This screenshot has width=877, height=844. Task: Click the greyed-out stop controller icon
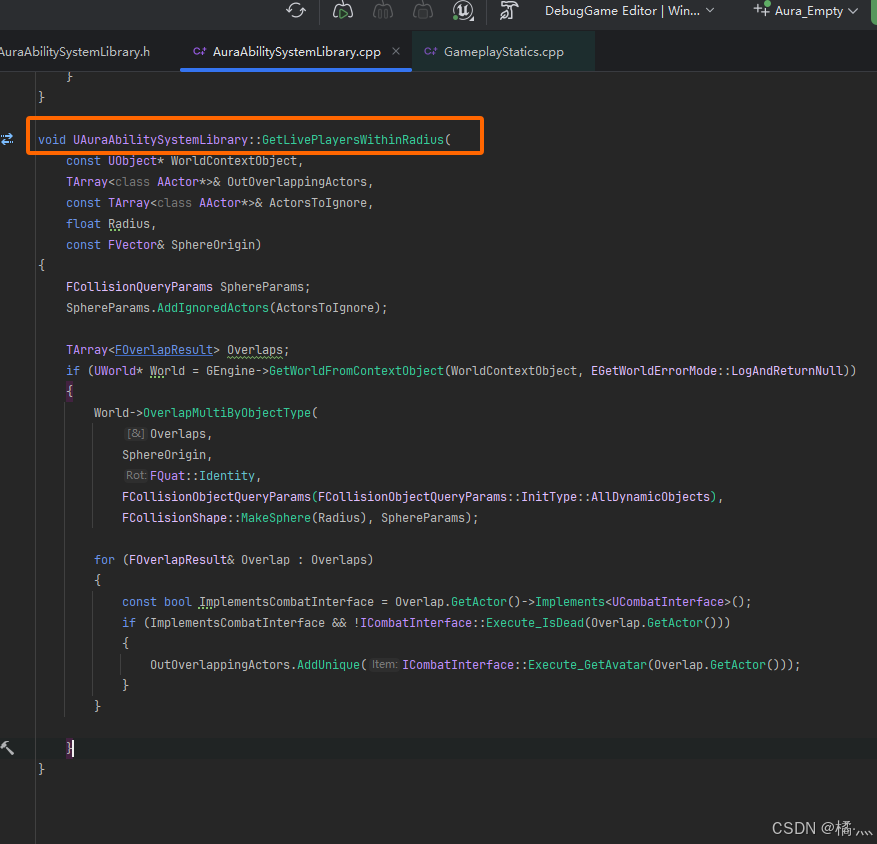(x=423, y=10)
